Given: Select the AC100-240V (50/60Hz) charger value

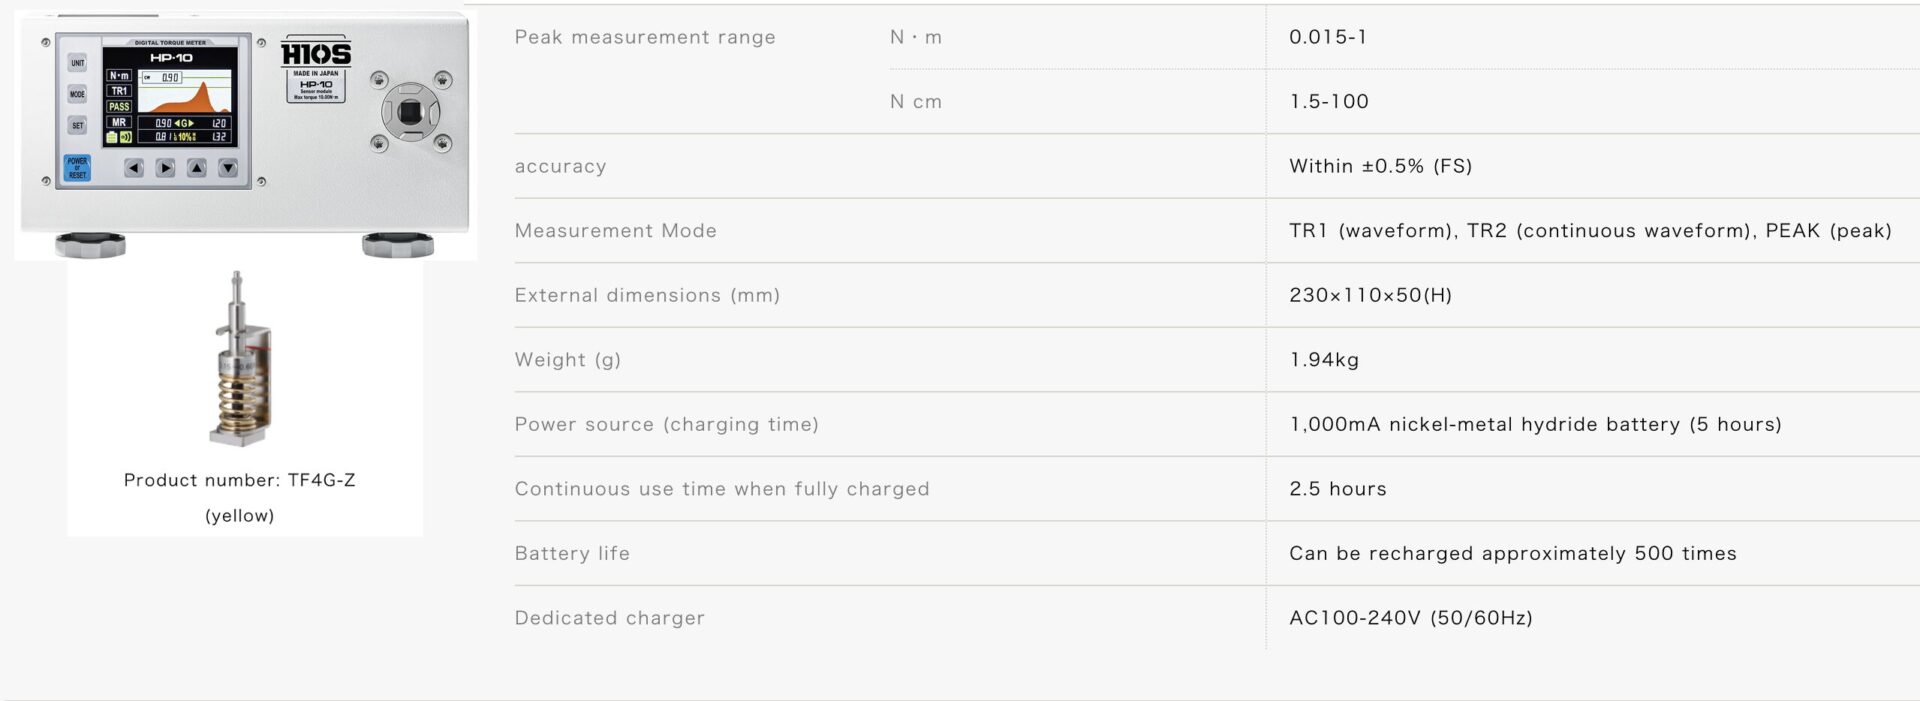Looking at the screenshot, I should pyautogui.click(x=1411, y=618).
